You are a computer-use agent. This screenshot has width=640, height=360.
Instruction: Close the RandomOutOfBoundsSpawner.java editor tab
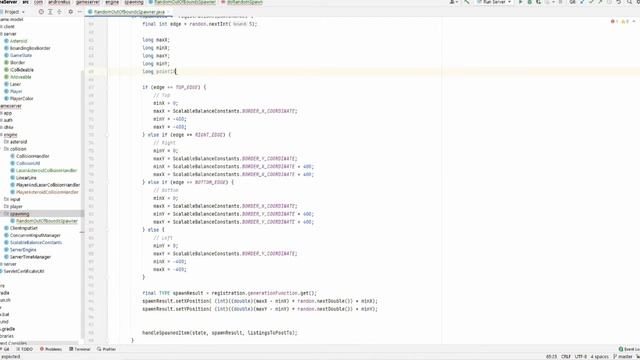(x=168, y=12)
